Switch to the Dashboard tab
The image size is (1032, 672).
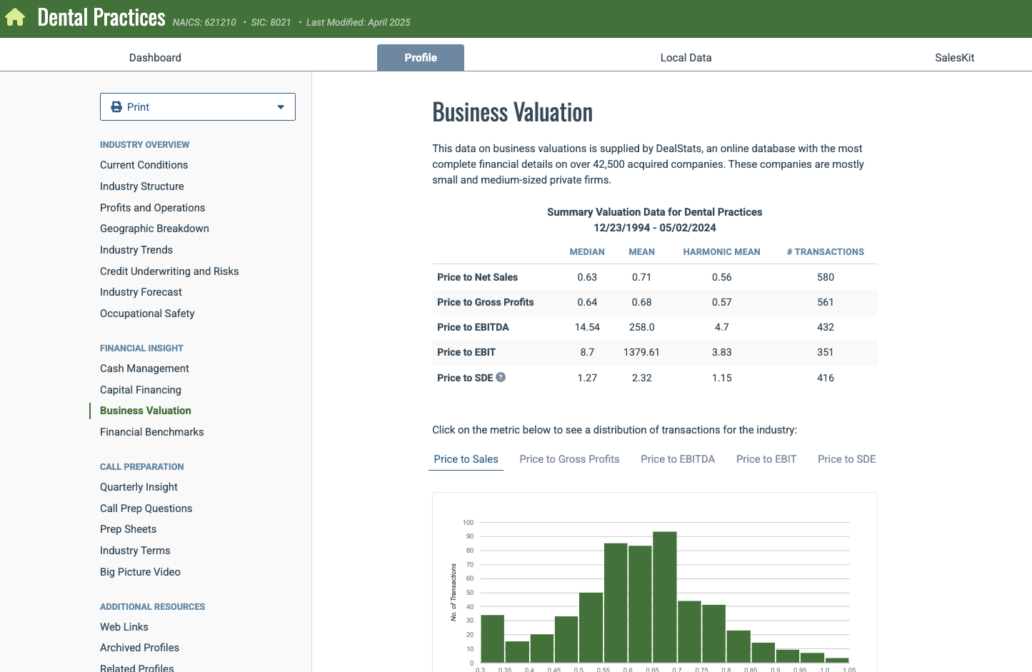[155, 58]
